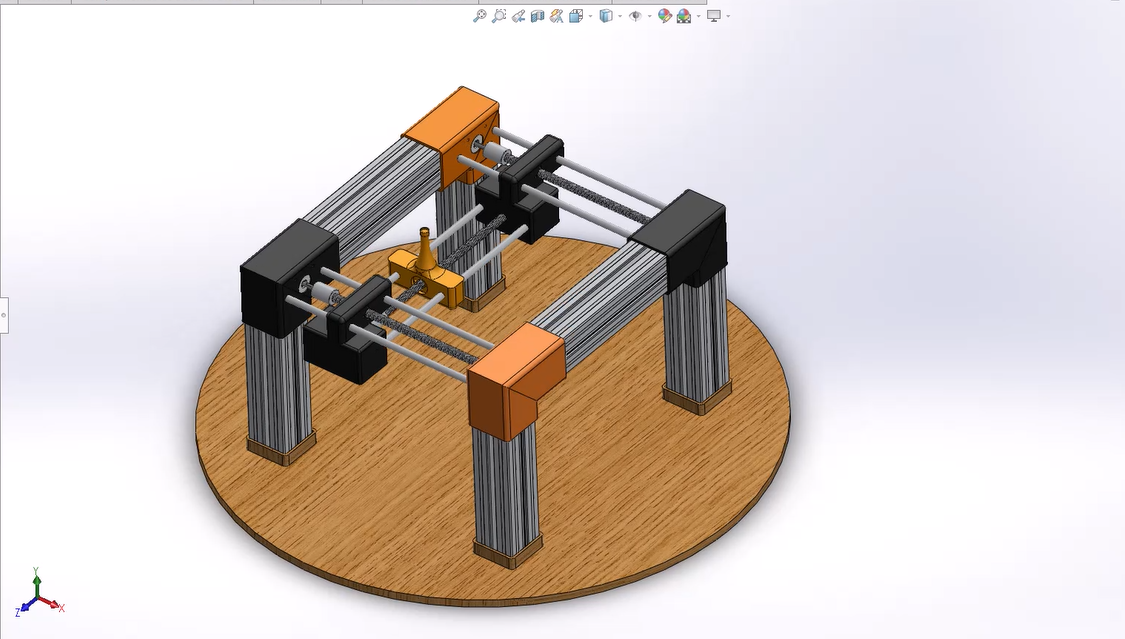Activate the Zoom to Area tool
The width and height of the screenshot is (1125, 639).
498,16
